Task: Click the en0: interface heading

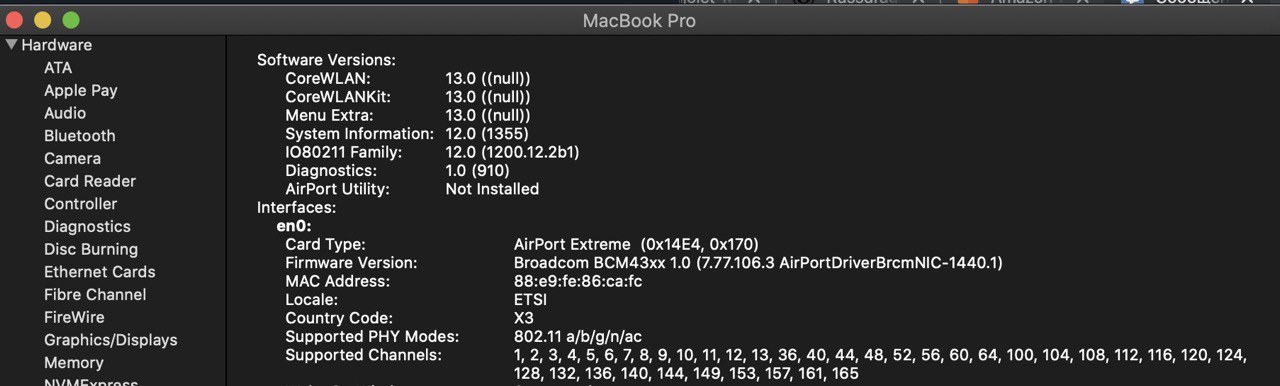Action: [x=294, y=226]
